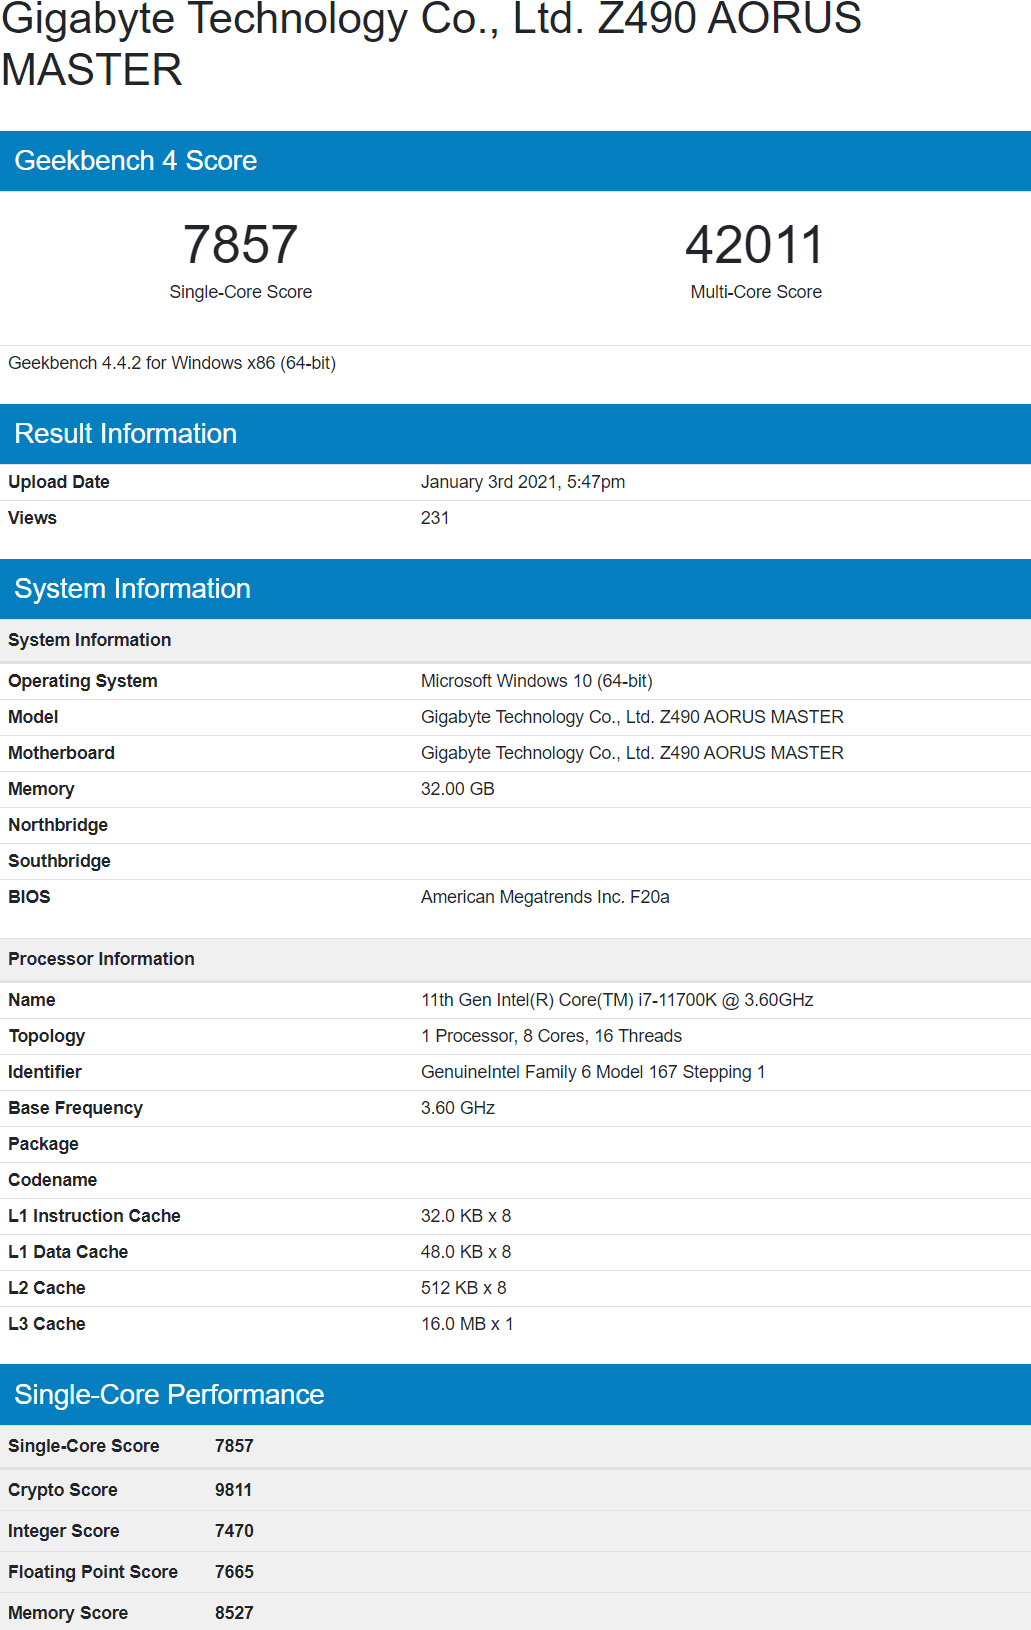1031x1630 pixels.
Task: Click the Motherboard row label
Action: click(61, 753)
